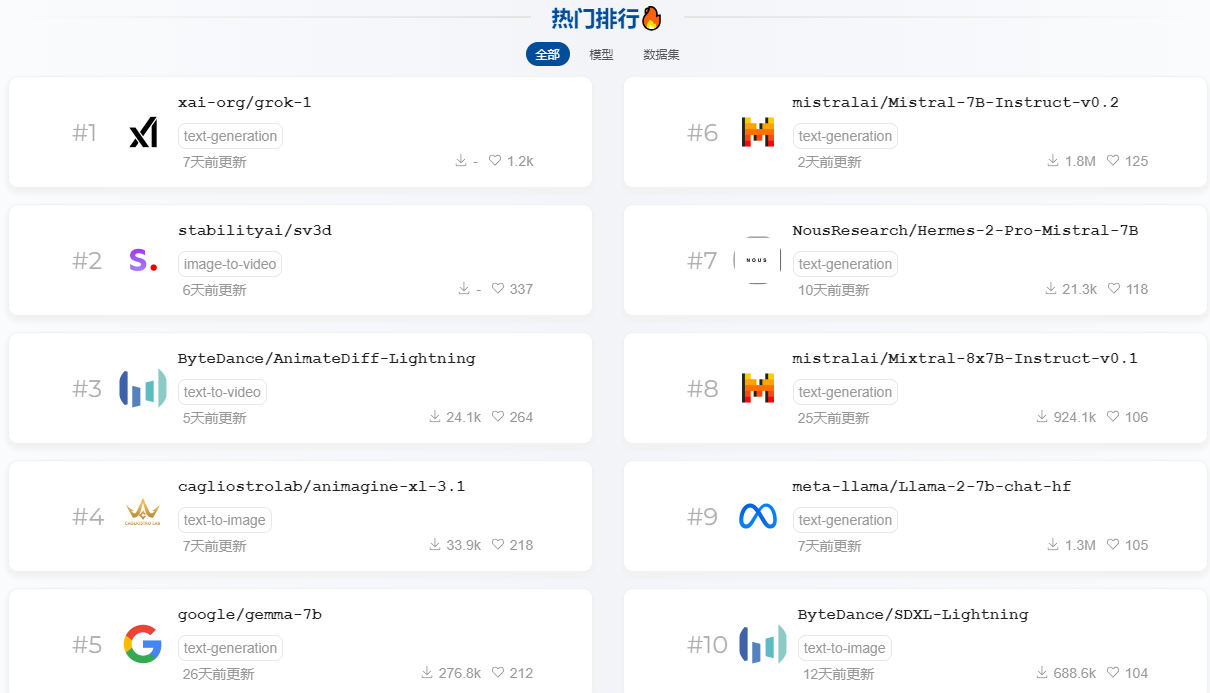Screen dimensions: 1210x693
Task: Switch to the 数据集 tab
Action: click(x=661, y=55)
